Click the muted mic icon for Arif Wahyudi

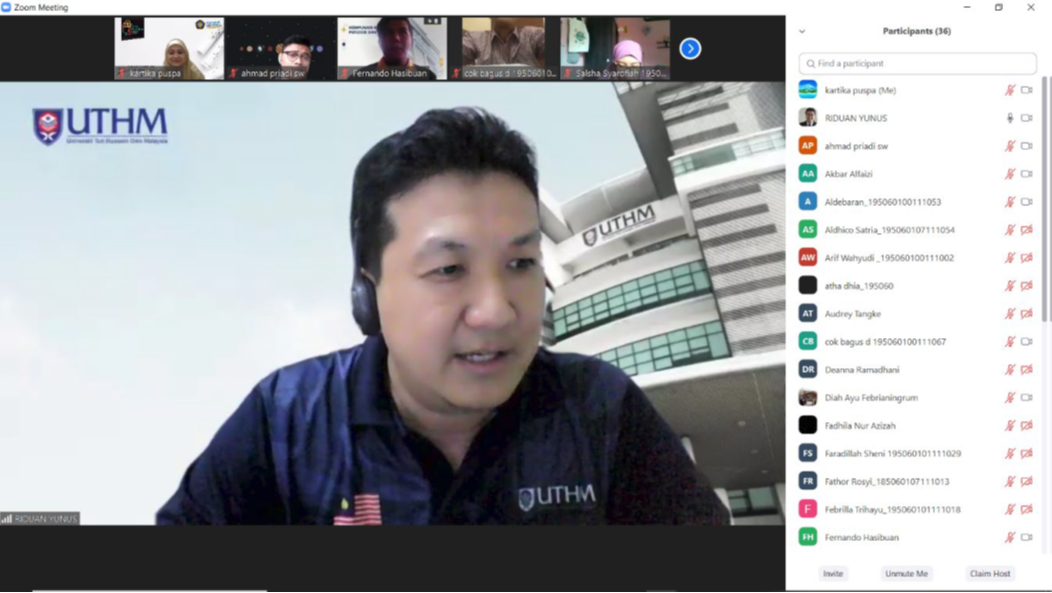click(1010, 258)
